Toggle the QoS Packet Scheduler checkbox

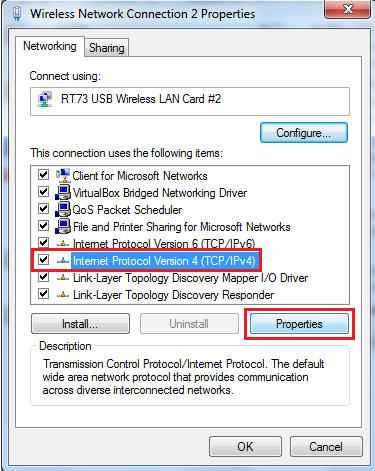tap(43, 209)
